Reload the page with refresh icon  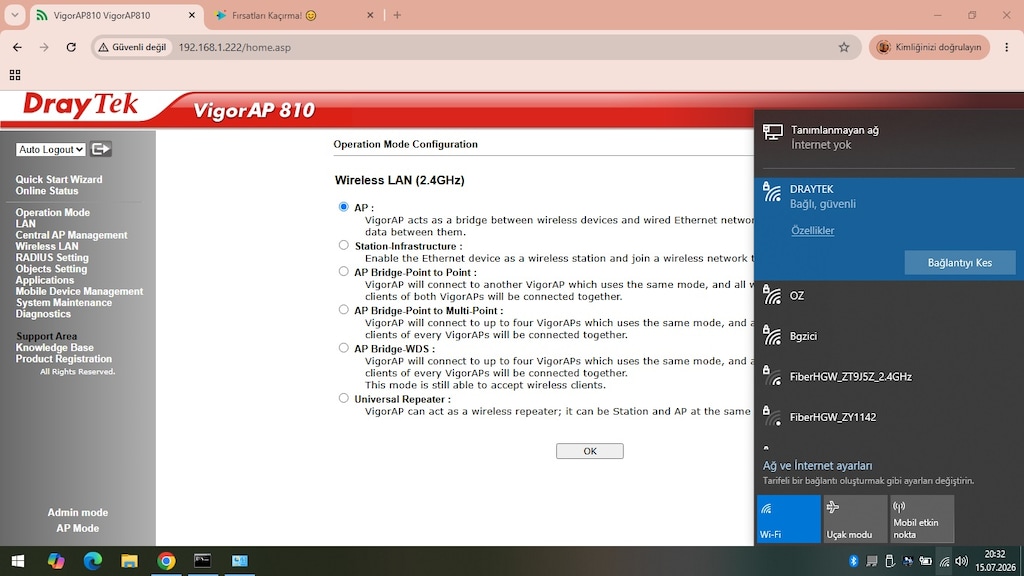click(x=71, y=47)
